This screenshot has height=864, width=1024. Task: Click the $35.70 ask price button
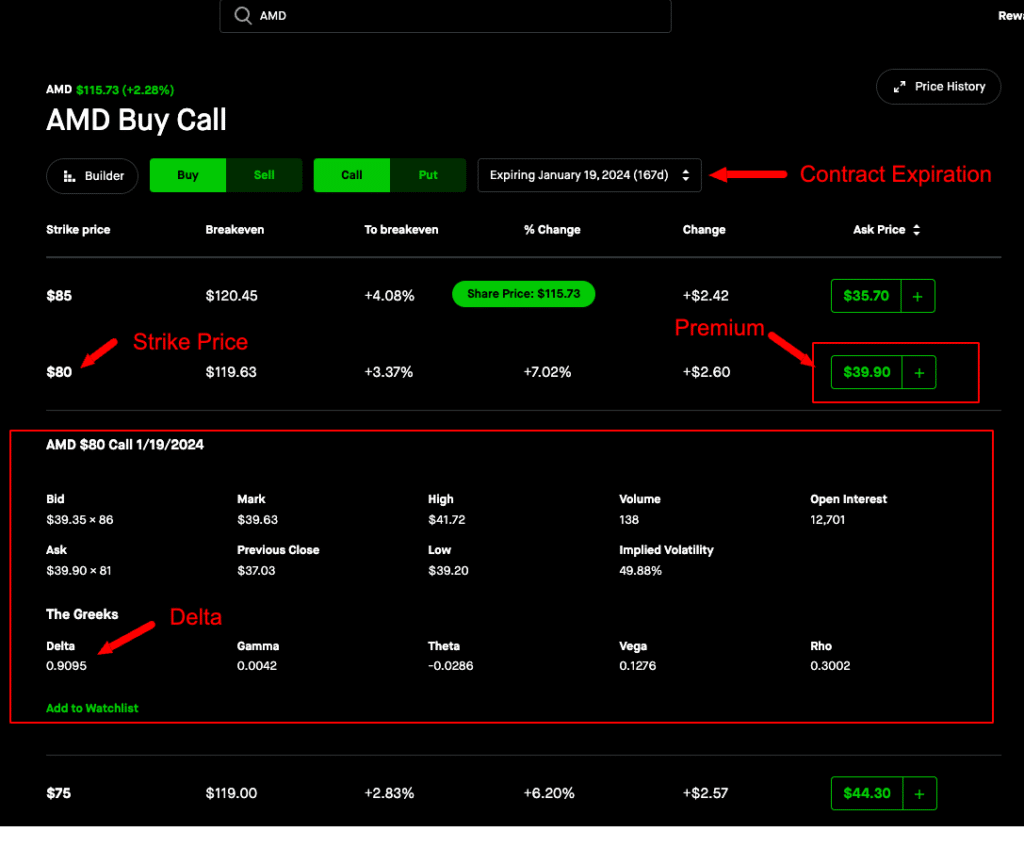point(866,296)
